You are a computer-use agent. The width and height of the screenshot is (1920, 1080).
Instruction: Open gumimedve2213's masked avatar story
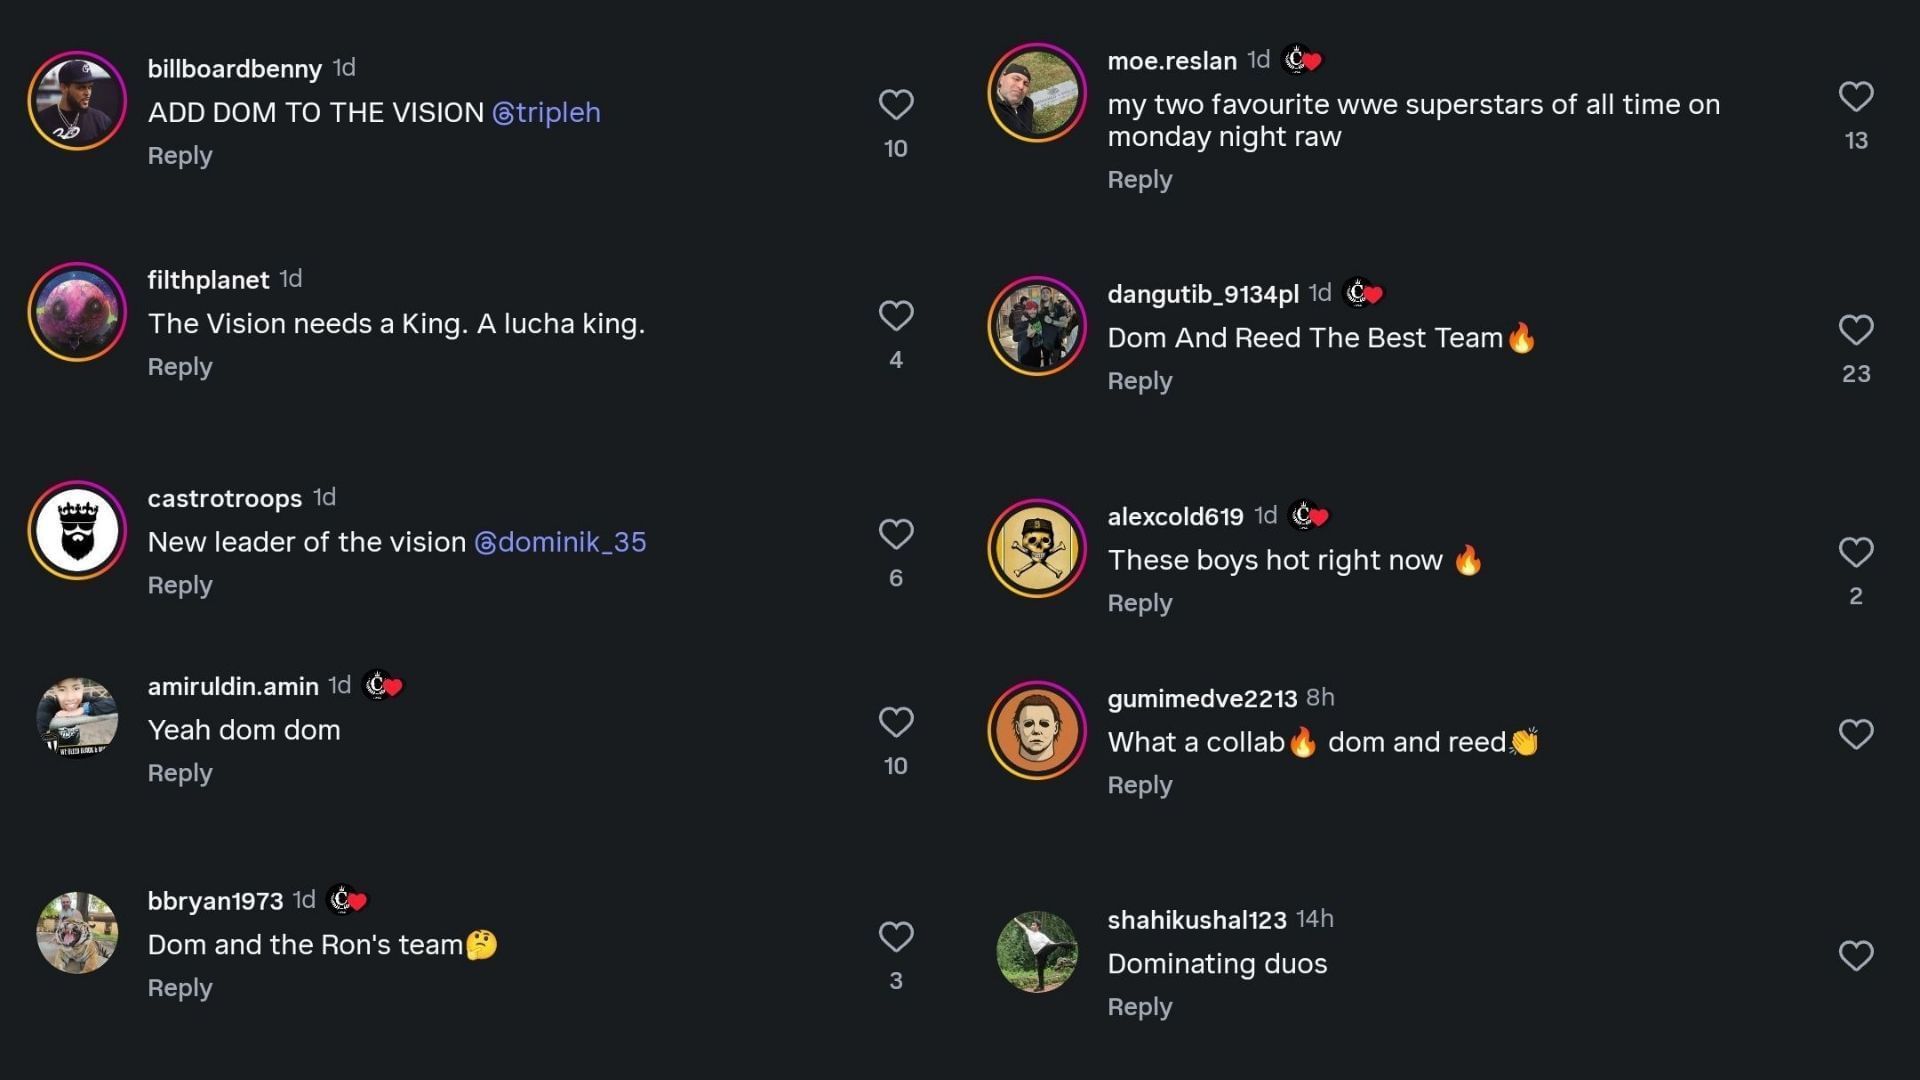point(1037,731)
